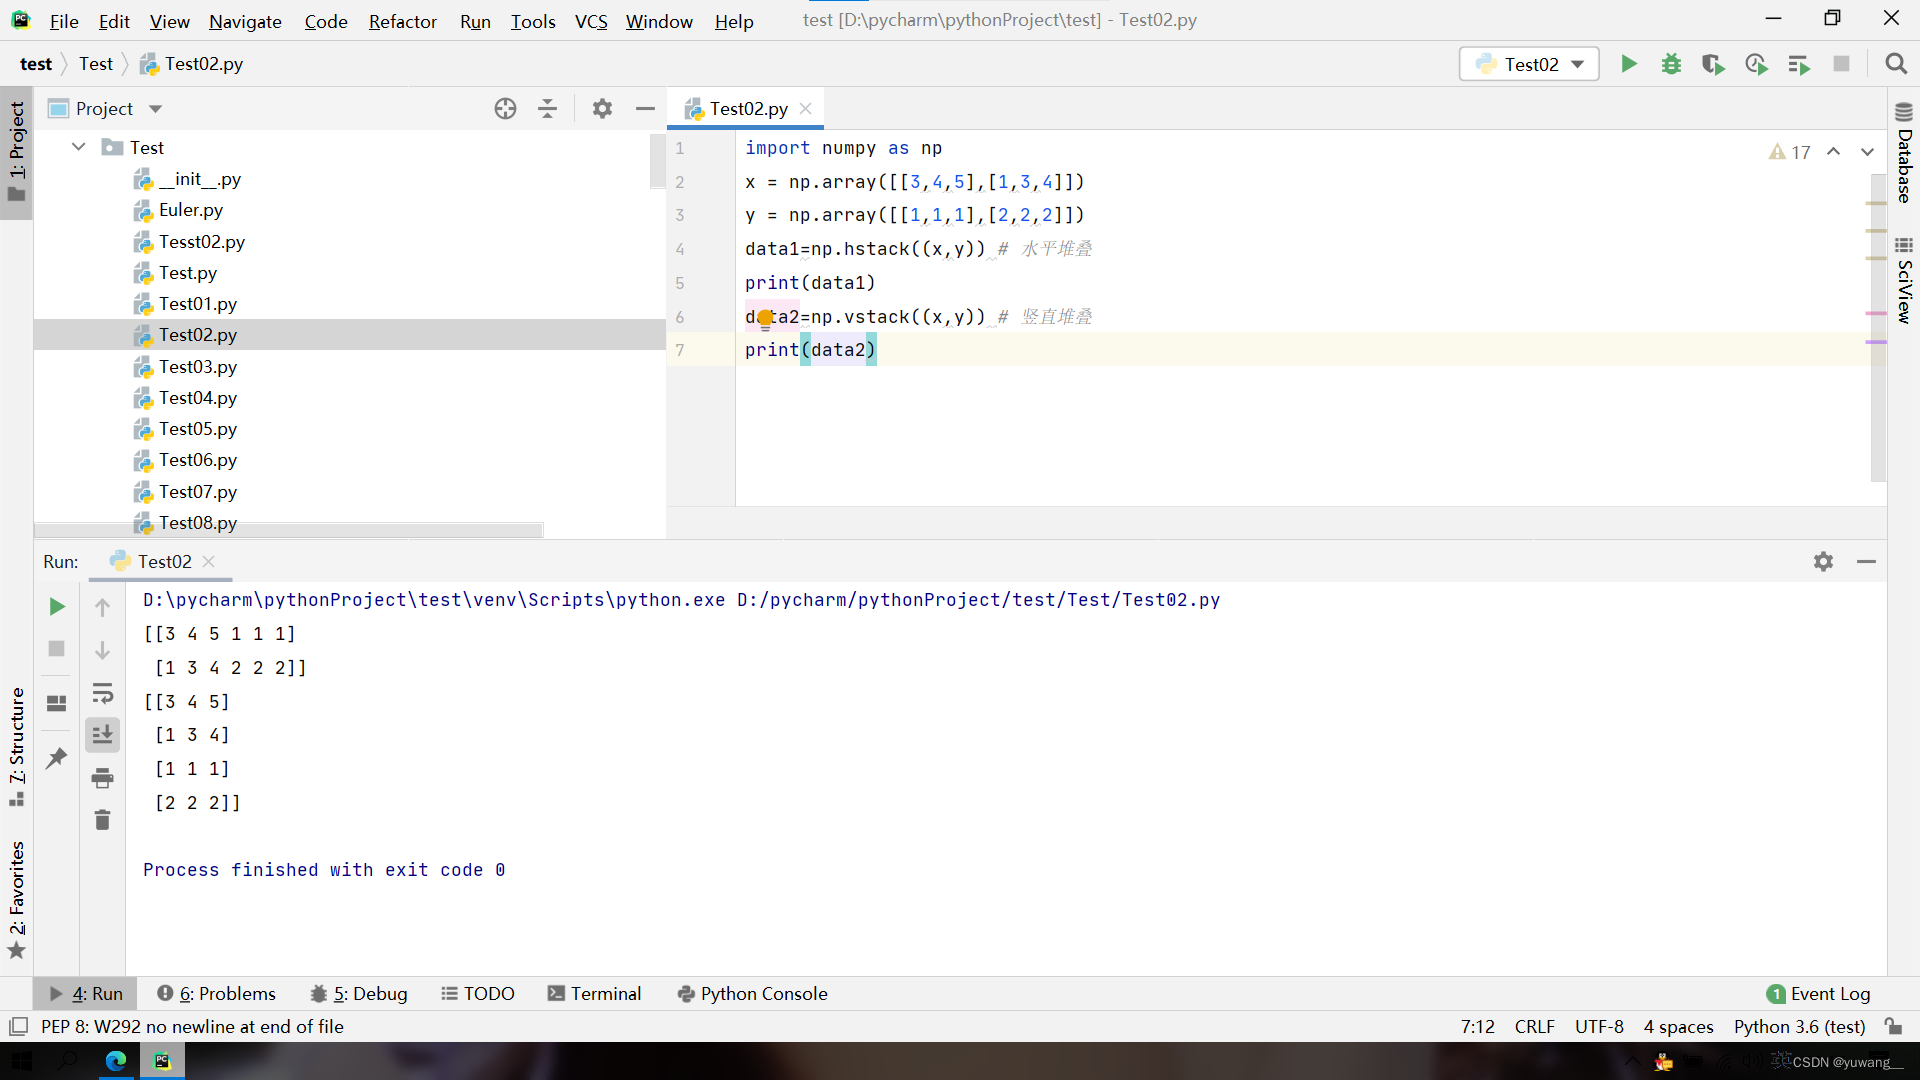Image resolution: width=1920 pixels, height=1080 pixels.
Task: Click Python 3.6 (test) interpreter status
Action: (1799, 1026)
